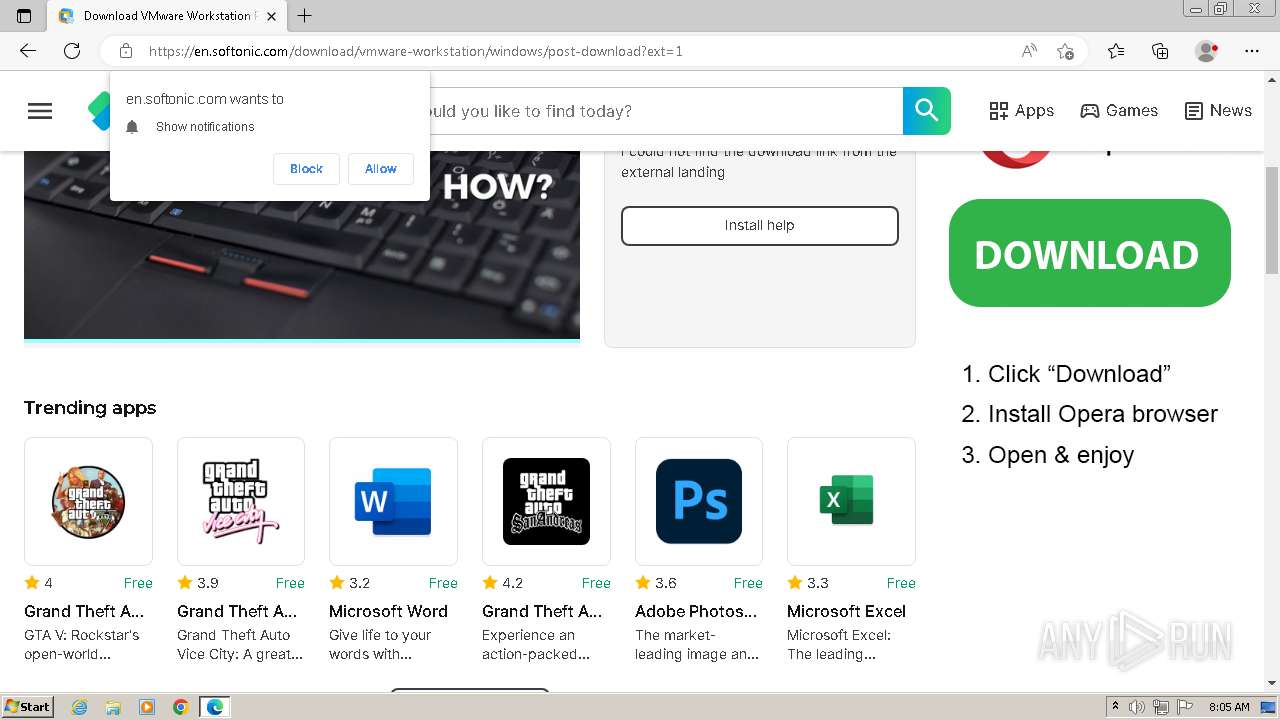
Task: Launch Internet Explorer from taskbar
Action: click(x=80, y=707)
